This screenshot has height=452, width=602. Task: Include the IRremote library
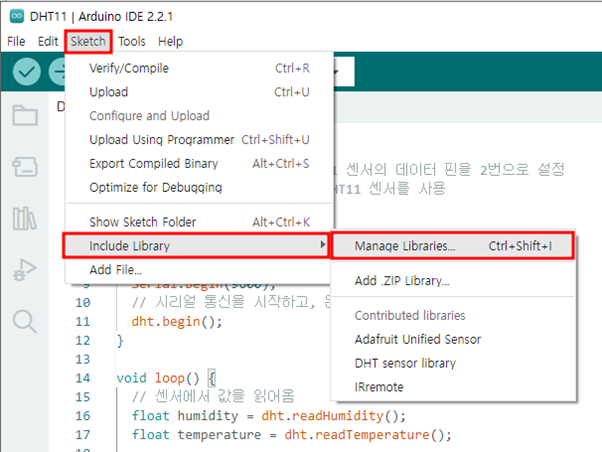tap(453, 387)
